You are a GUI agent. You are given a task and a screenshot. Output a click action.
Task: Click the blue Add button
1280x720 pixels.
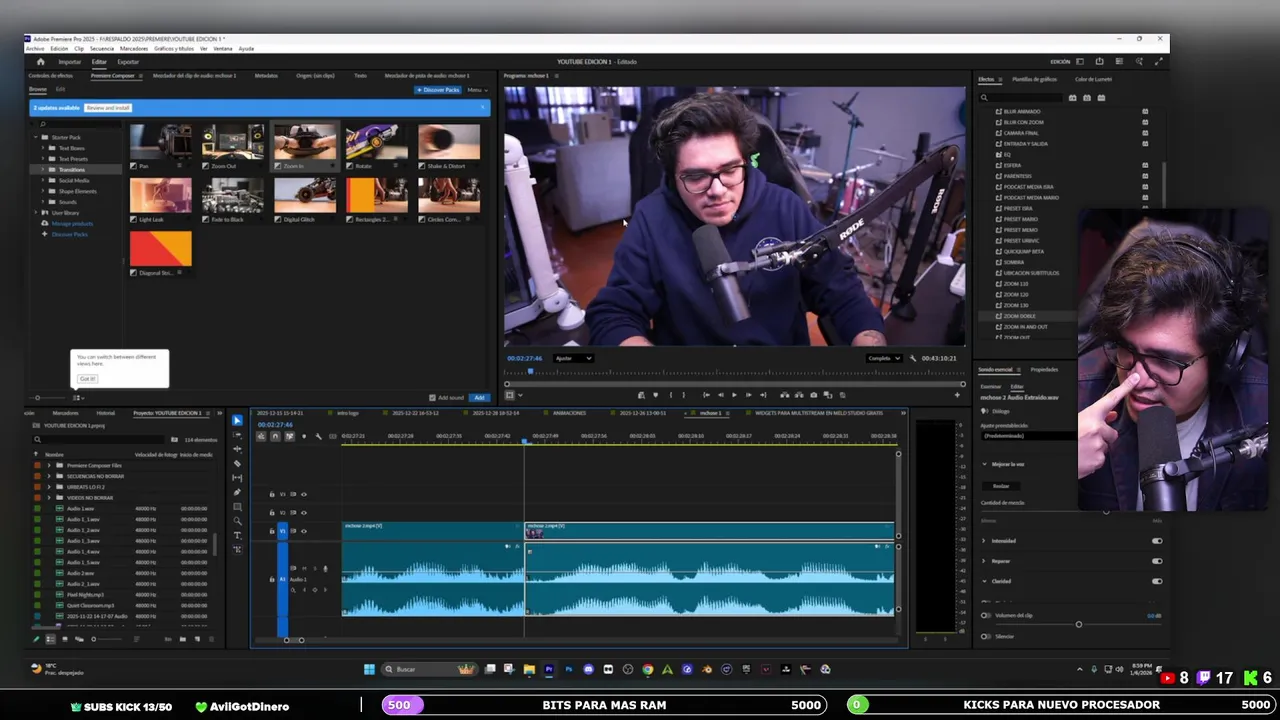[480, 398]
